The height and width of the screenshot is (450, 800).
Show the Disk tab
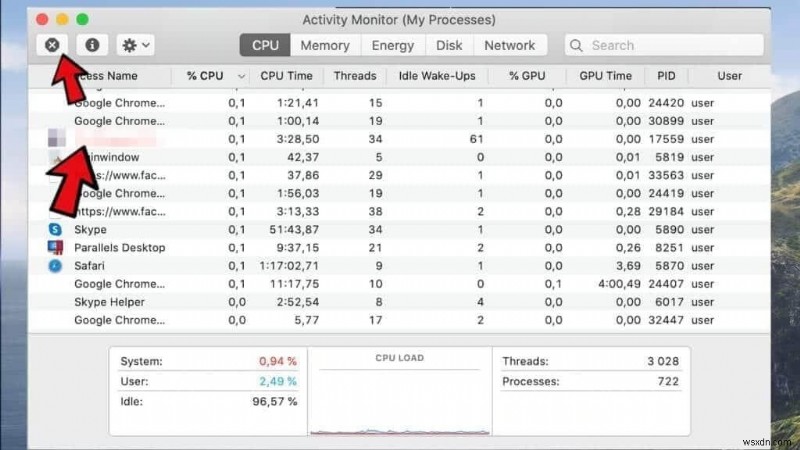(x=449, y=45)
